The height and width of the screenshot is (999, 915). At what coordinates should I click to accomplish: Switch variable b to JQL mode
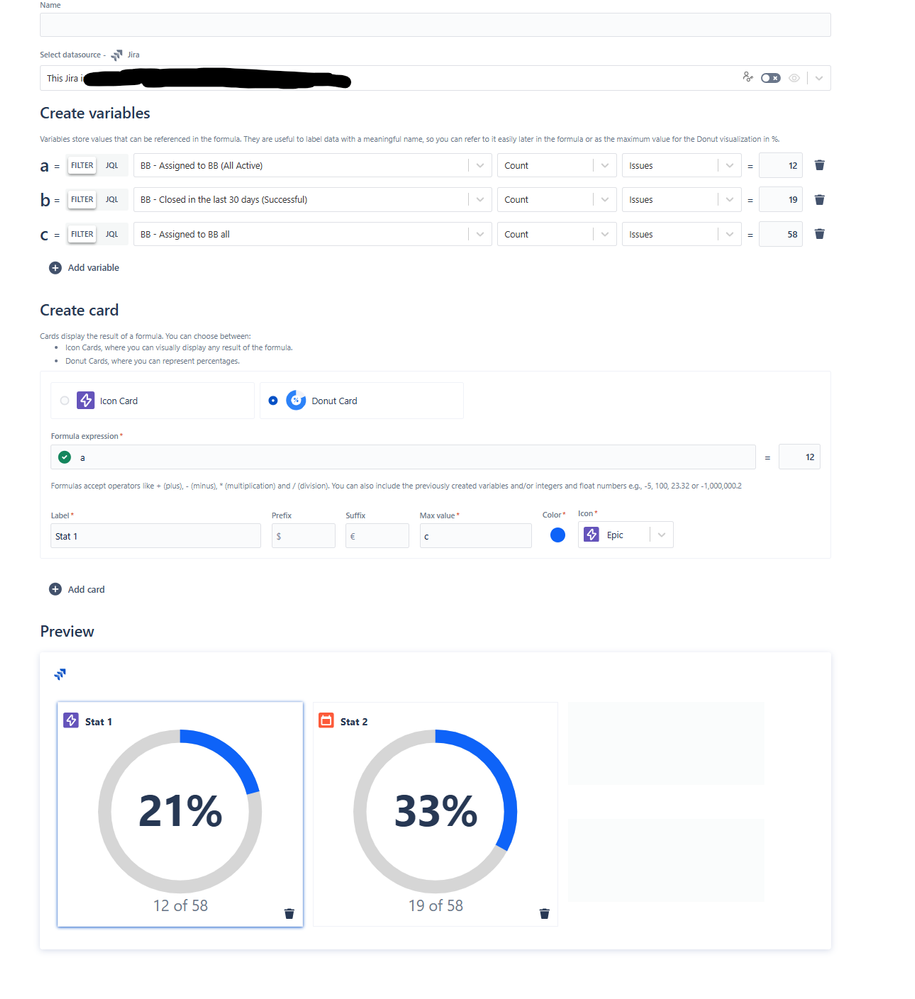tap(112, 199)
